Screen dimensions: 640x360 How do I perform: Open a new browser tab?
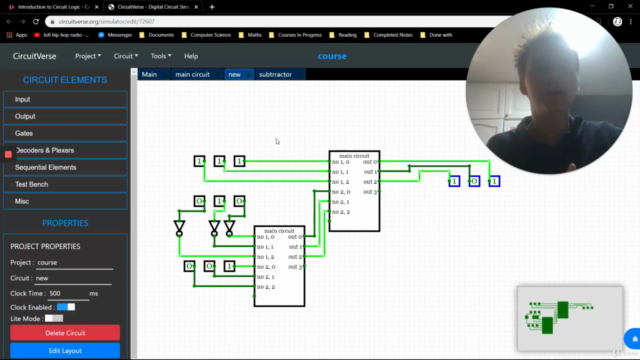click(212, 7)
